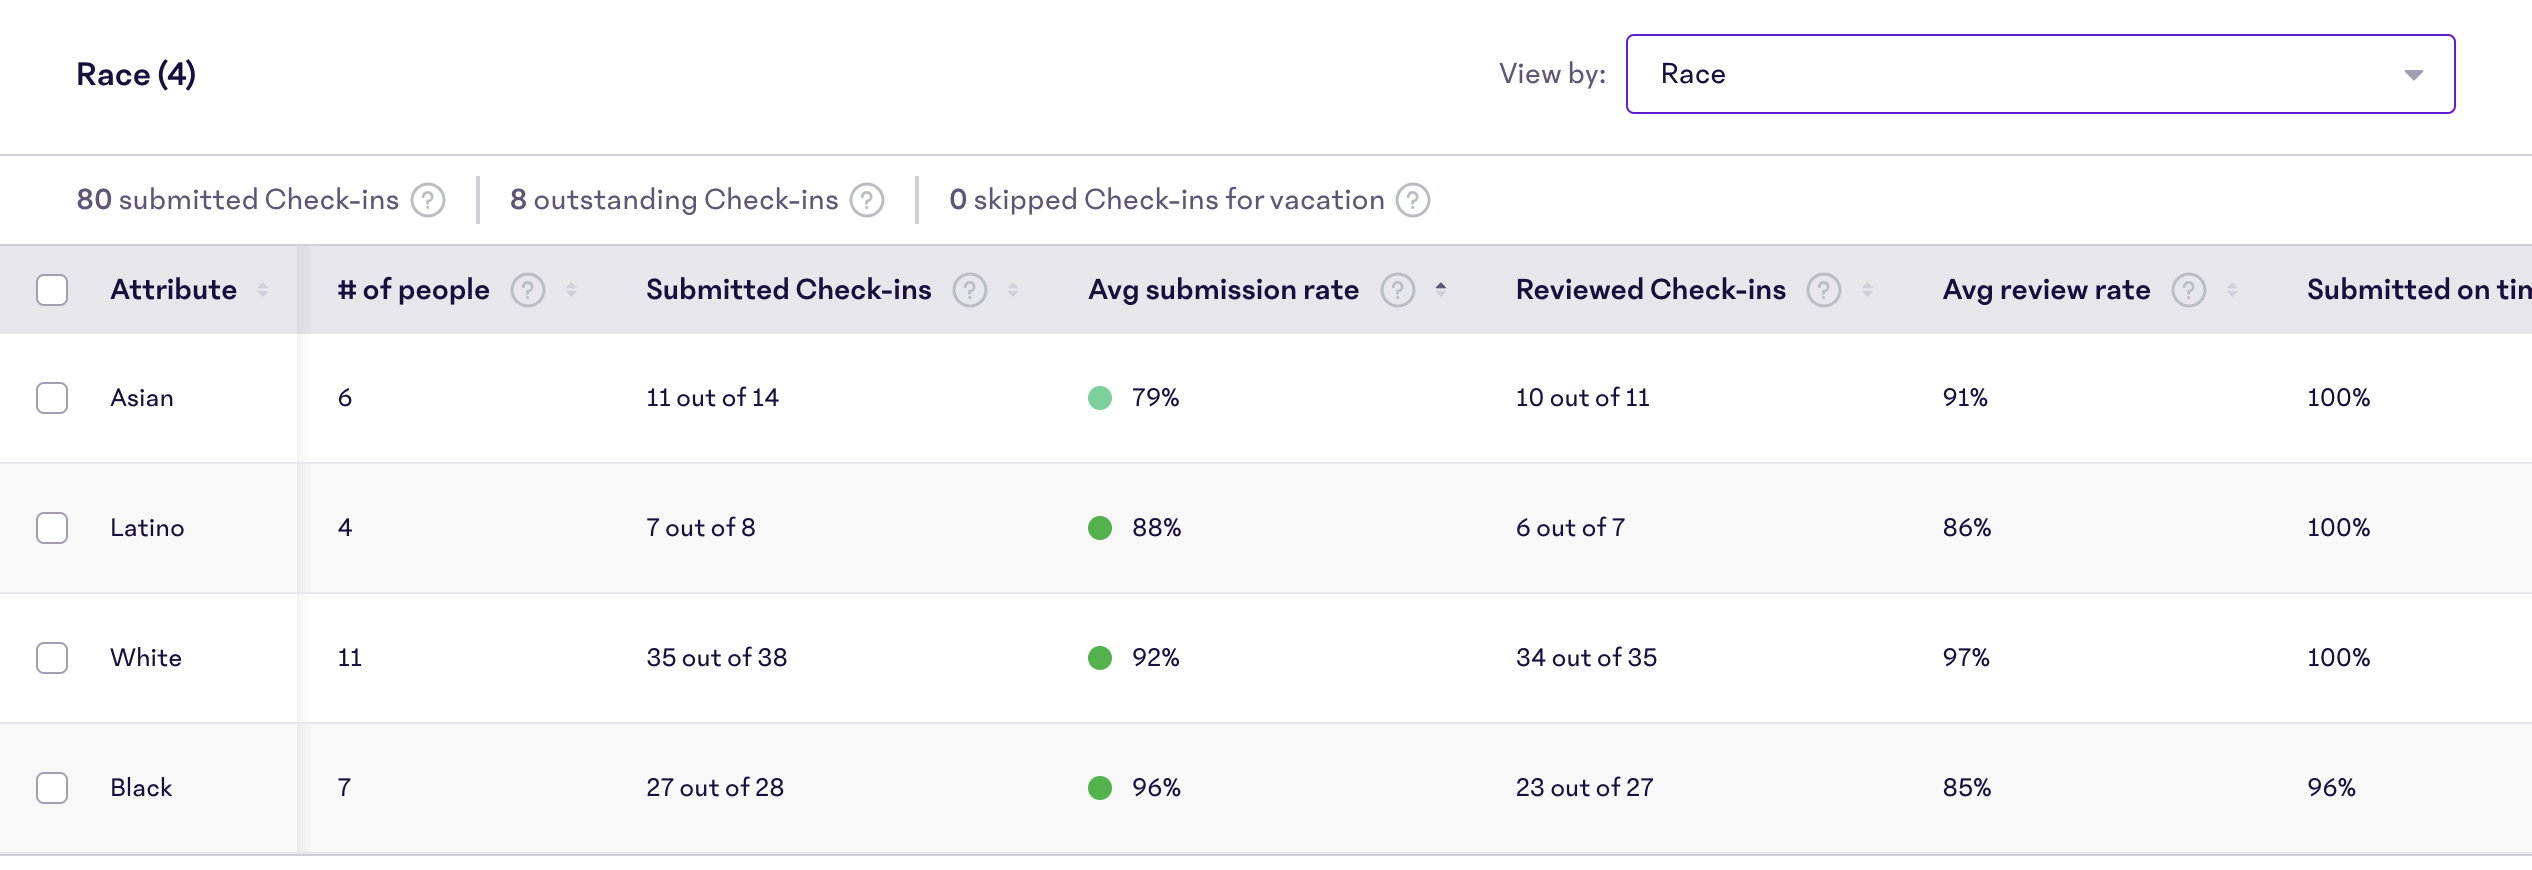This screenshot has width=2532, height=870.
Task: Select all rows with header checkbox
Action: (x=52, y=290)
